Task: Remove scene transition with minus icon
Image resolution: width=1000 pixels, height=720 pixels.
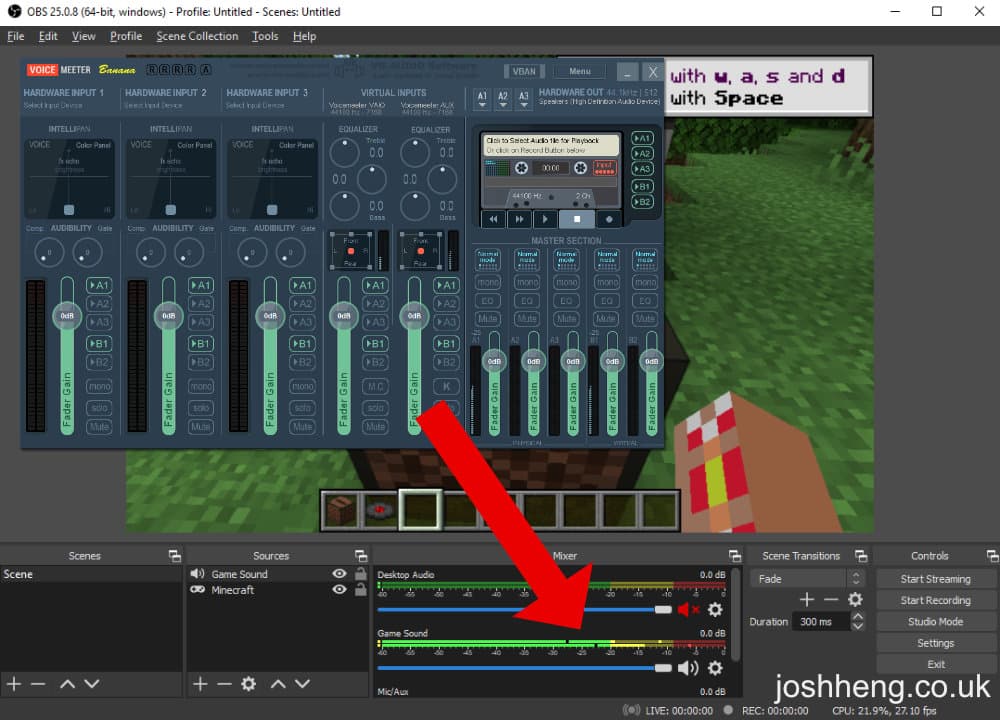Action: click(831, 599)
